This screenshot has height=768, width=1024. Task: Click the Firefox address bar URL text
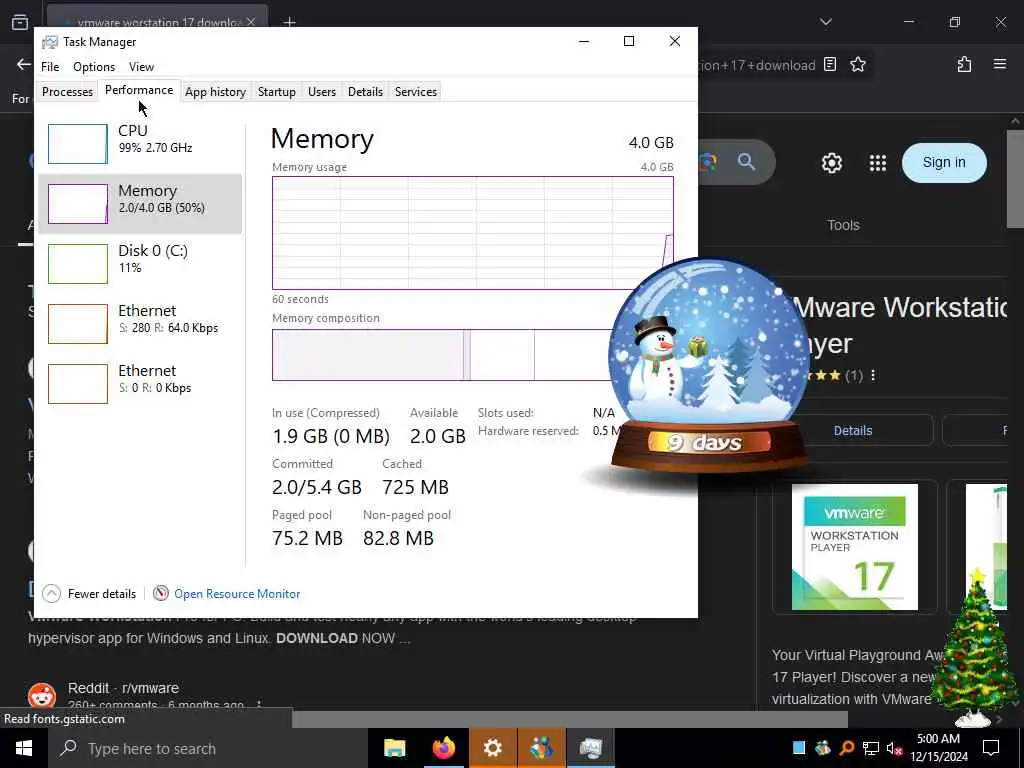(757, 65)
